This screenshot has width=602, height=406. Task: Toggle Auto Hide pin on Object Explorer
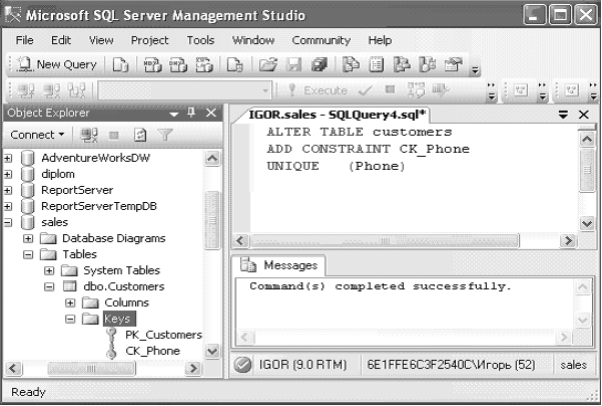point(191,113)
